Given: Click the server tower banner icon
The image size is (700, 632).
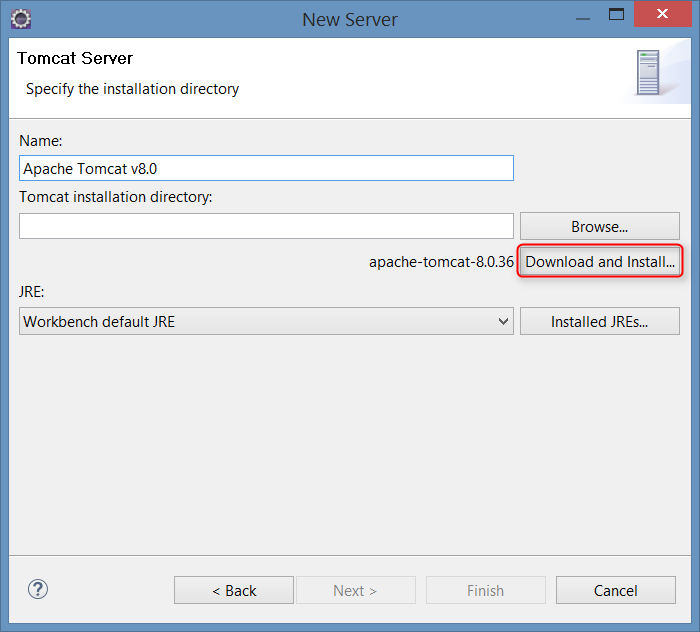Looking at the screenshot, I should [x=648, y=72].
